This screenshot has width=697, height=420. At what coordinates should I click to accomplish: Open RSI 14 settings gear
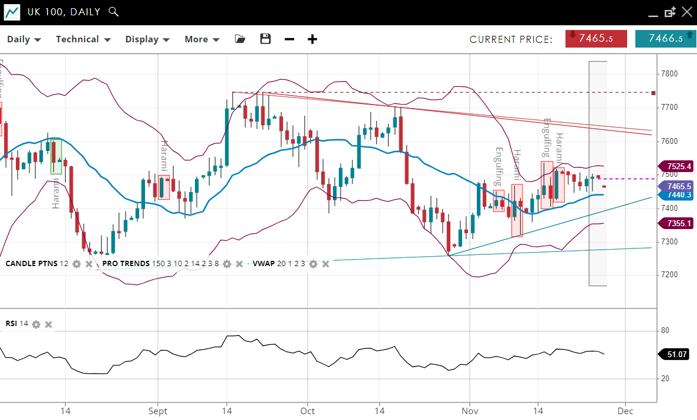tap(37, 324)
